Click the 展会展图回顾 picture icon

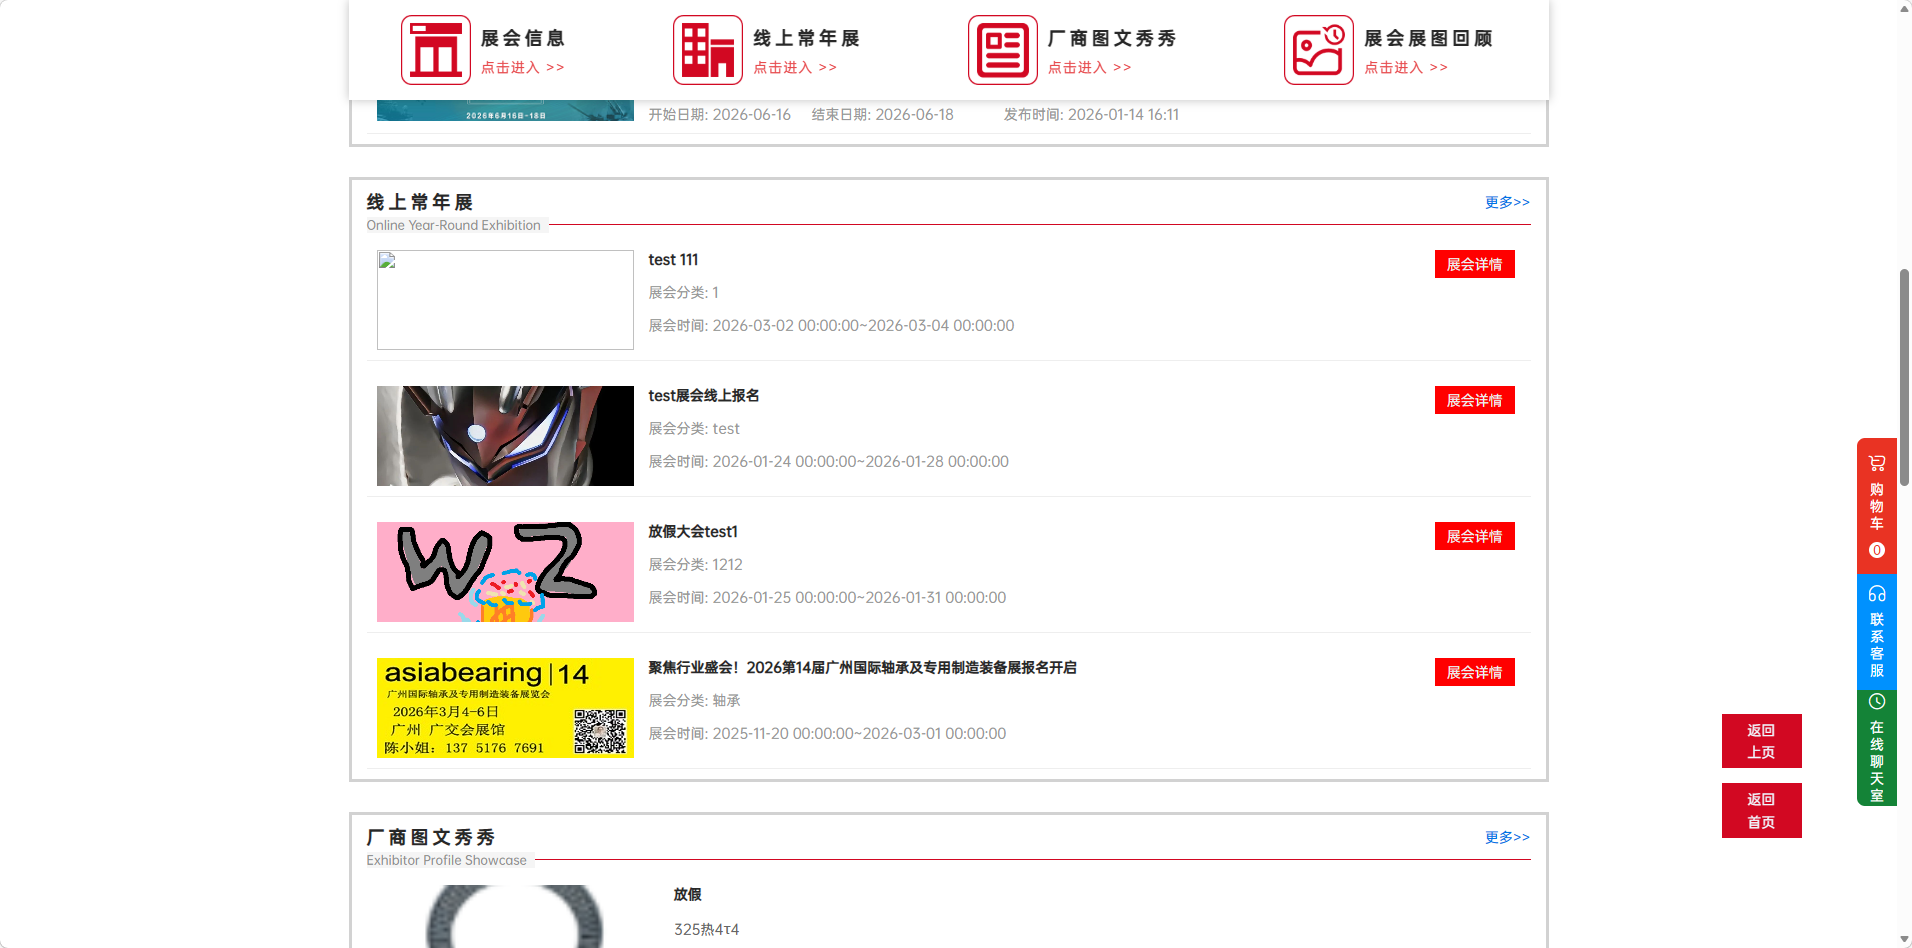tap(1318, 50)
